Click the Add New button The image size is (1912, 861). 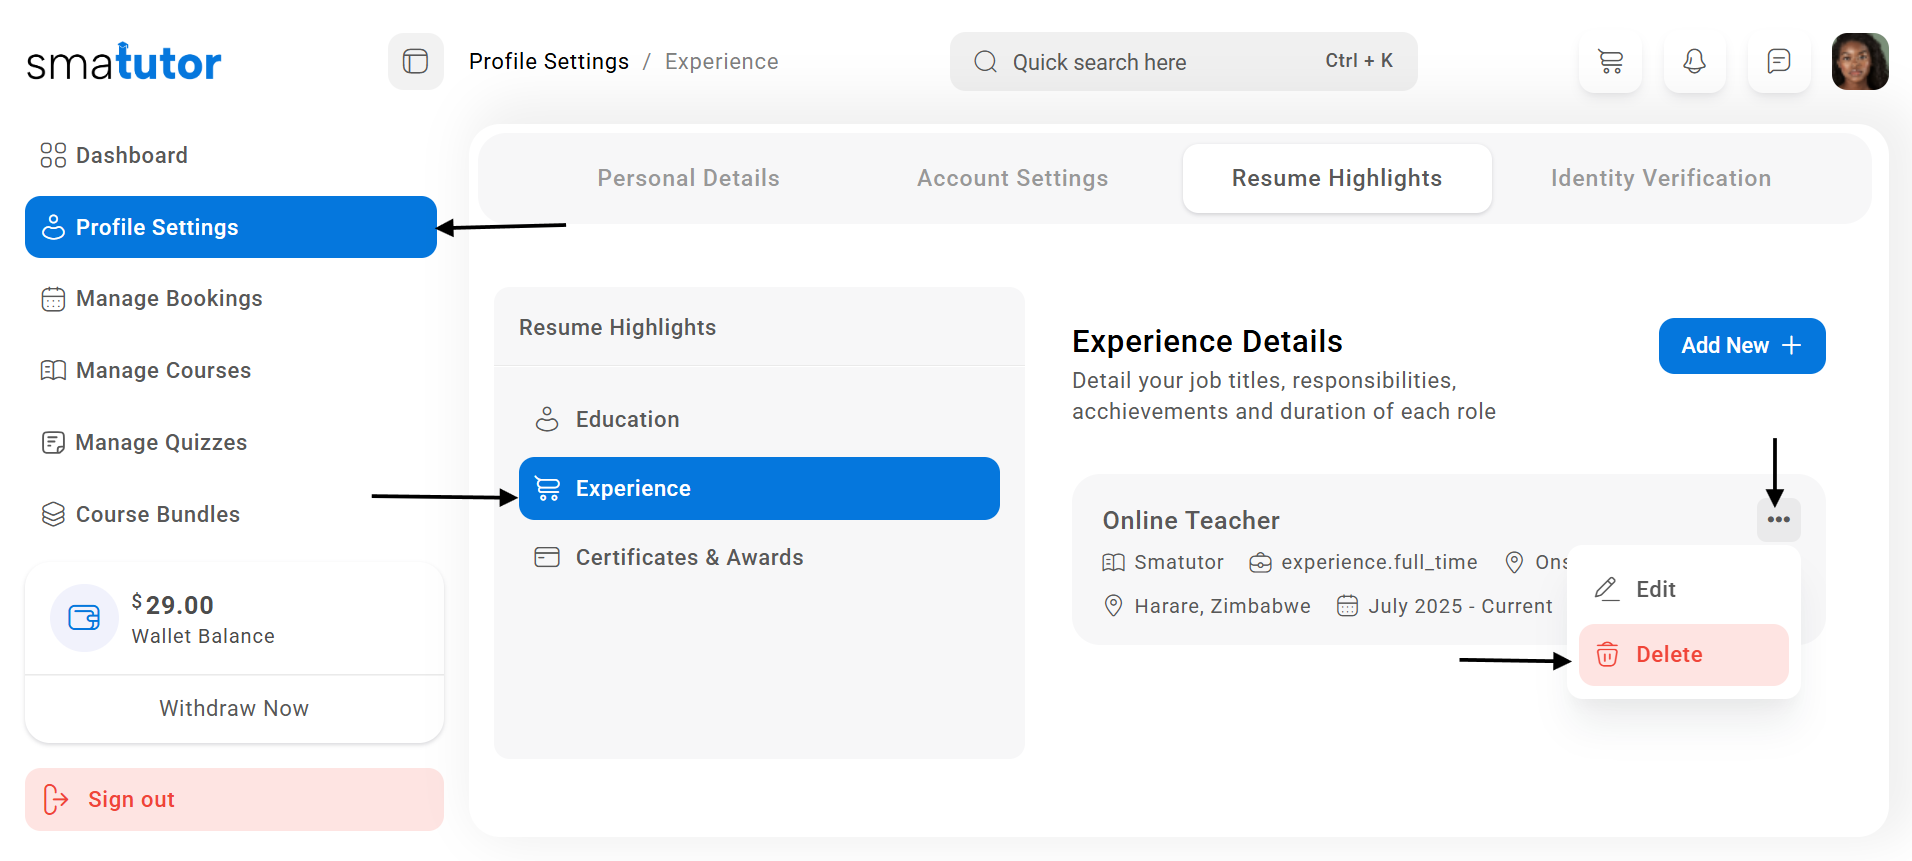(x=1741, y=346)
